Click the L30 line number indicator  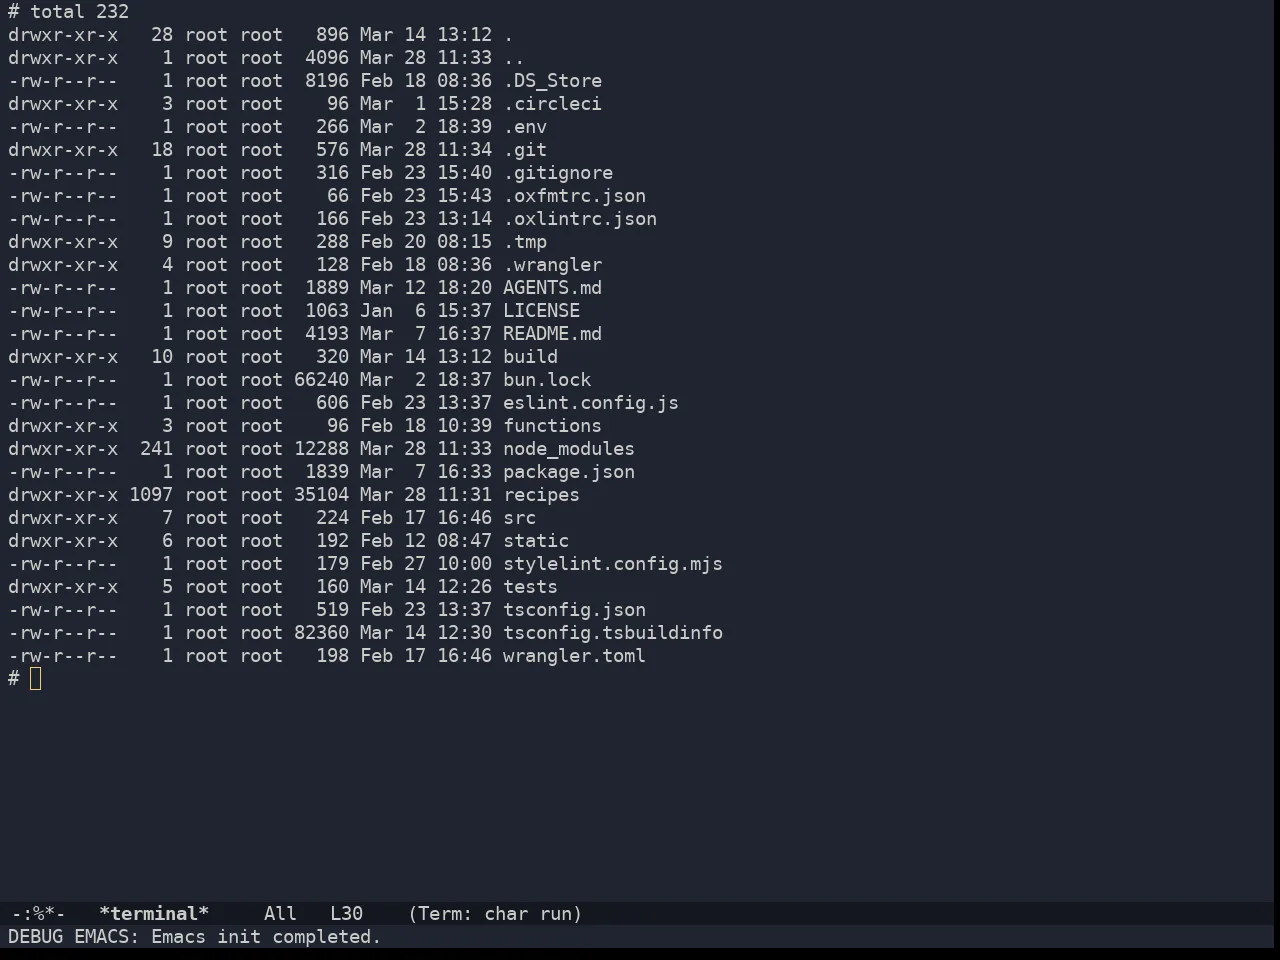click(347, 914)
